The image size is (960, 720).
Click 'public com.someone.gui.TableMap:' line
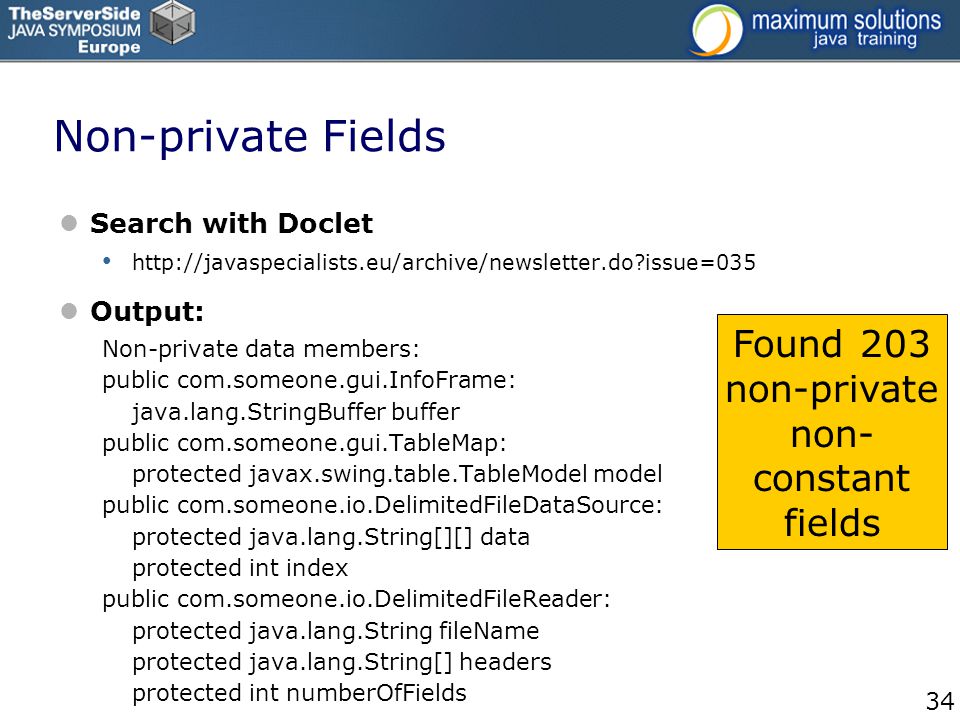(x=304, y=443)
